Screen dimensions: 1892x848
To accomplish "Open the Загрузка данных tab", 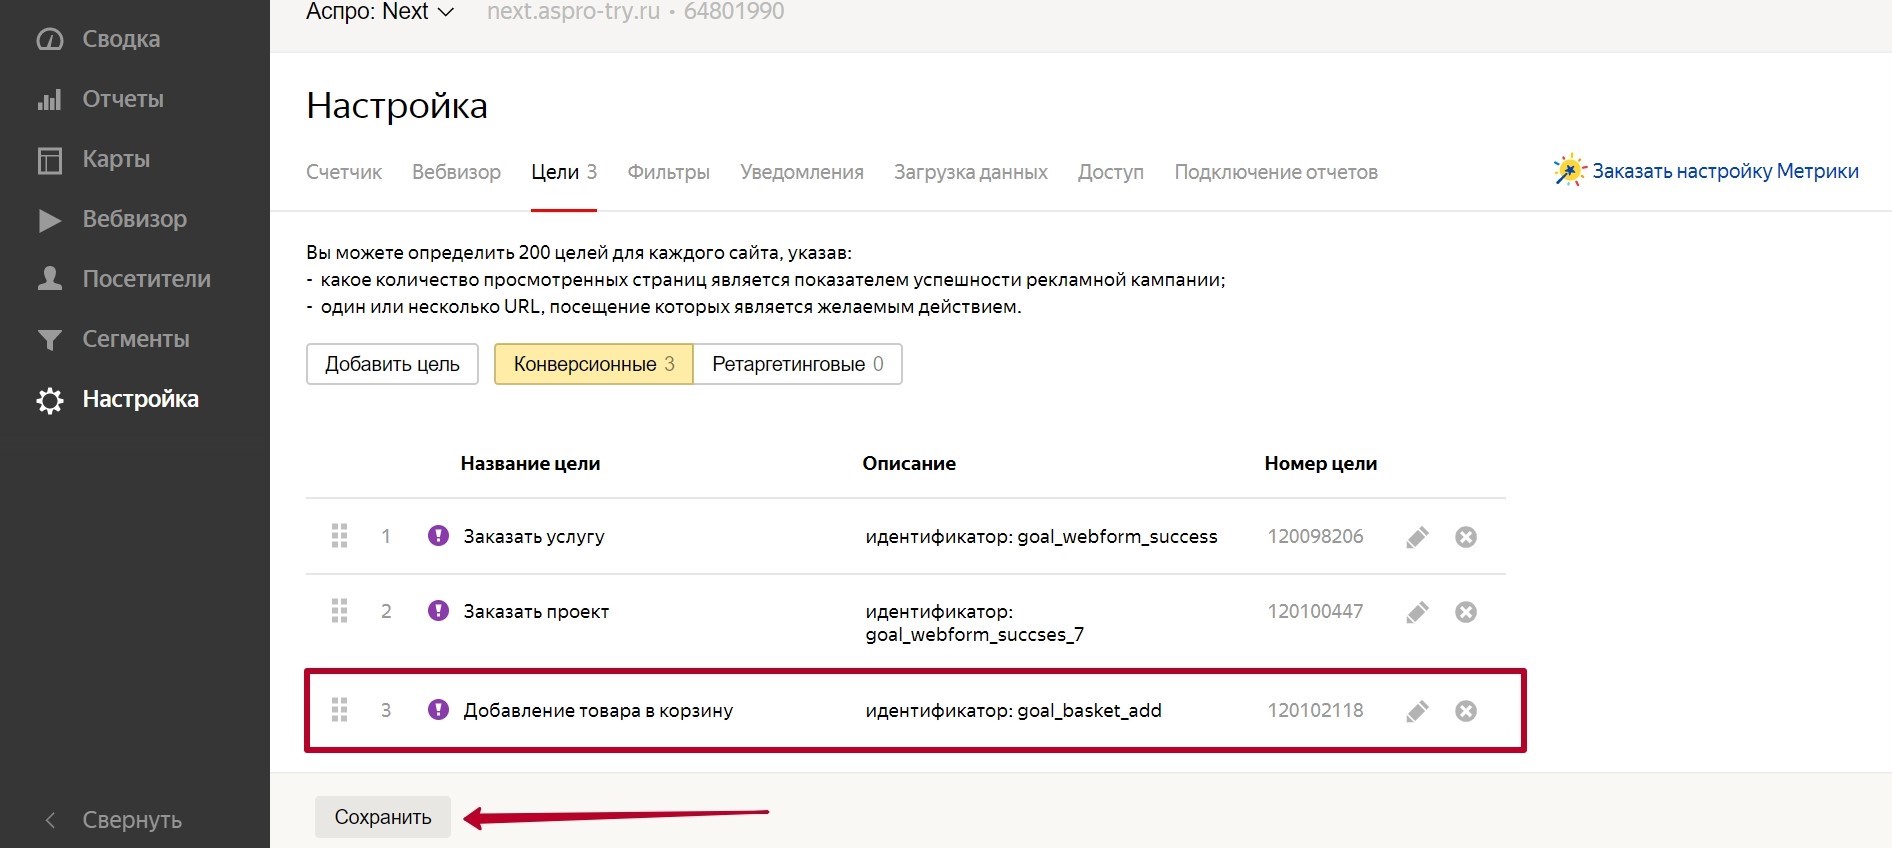I will (x=971, y=172).
